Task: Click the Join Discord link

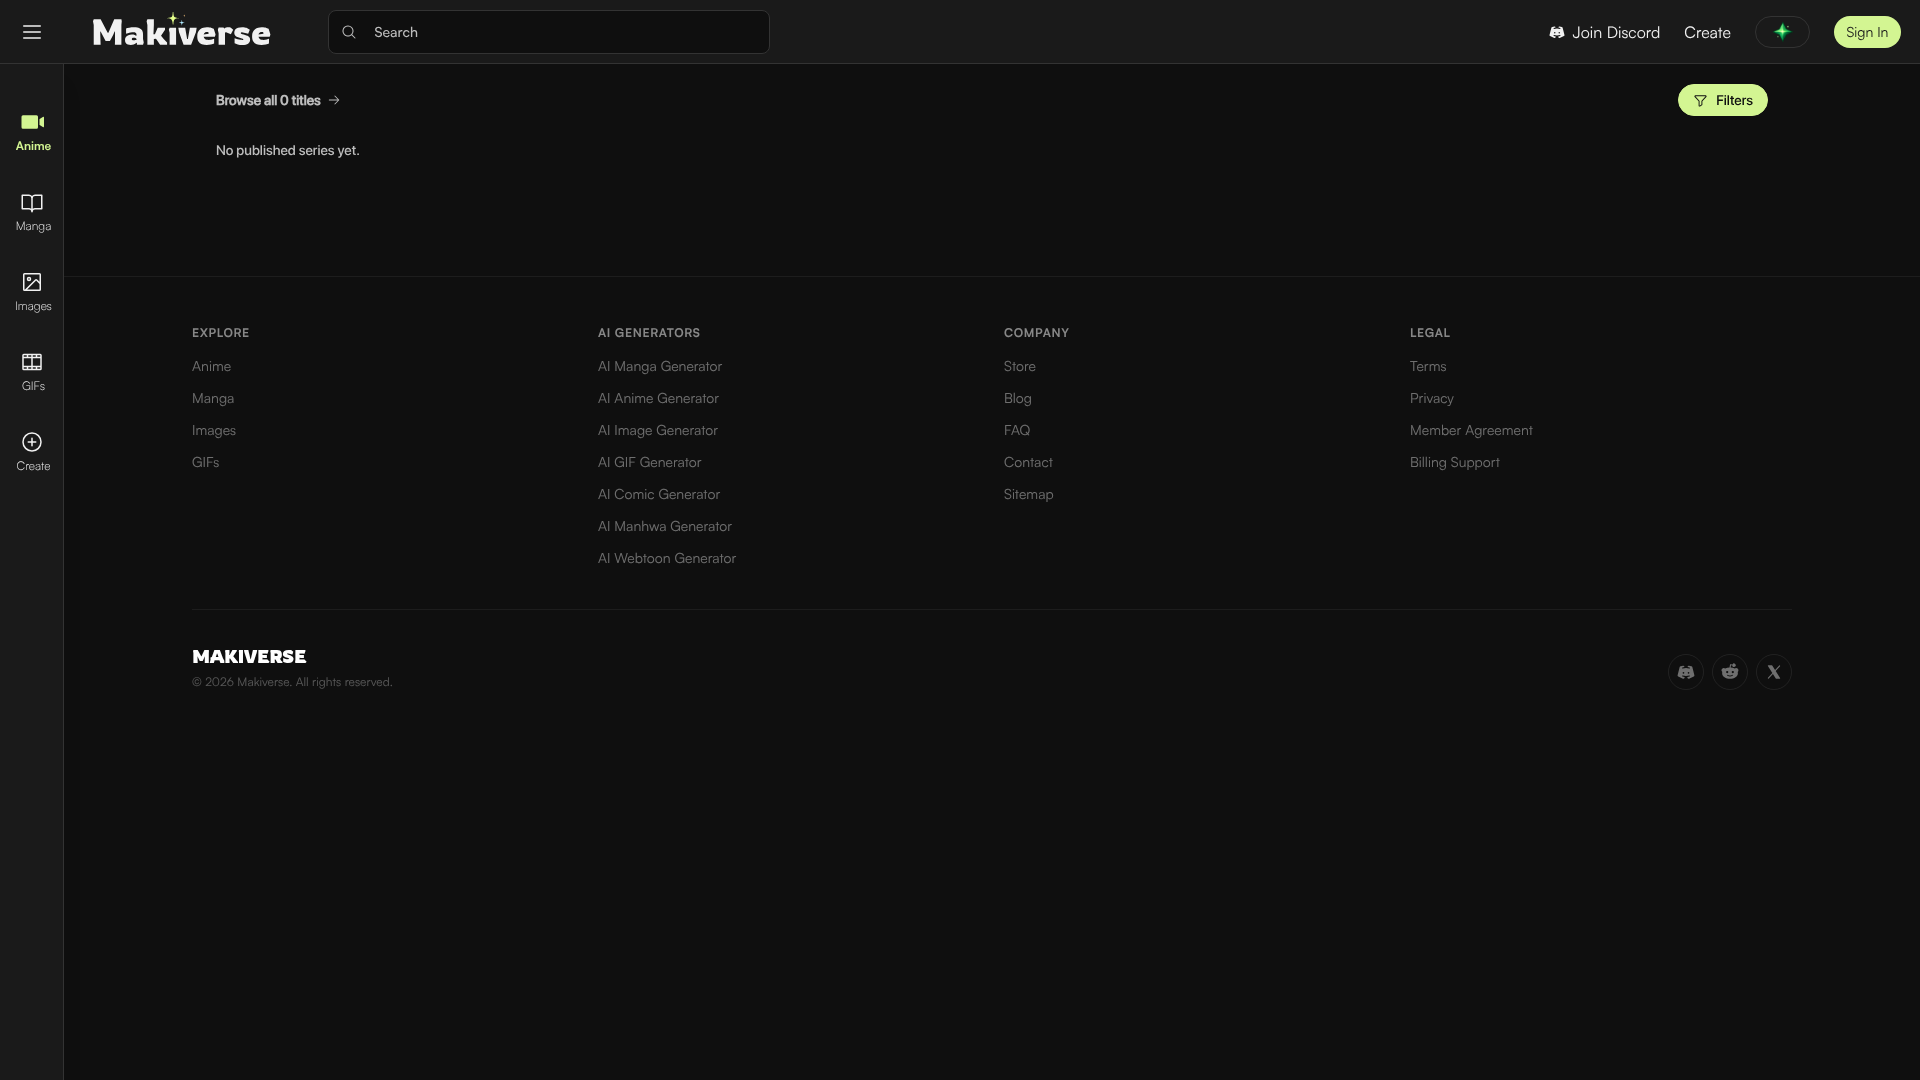Action: tap(1604, 32)
